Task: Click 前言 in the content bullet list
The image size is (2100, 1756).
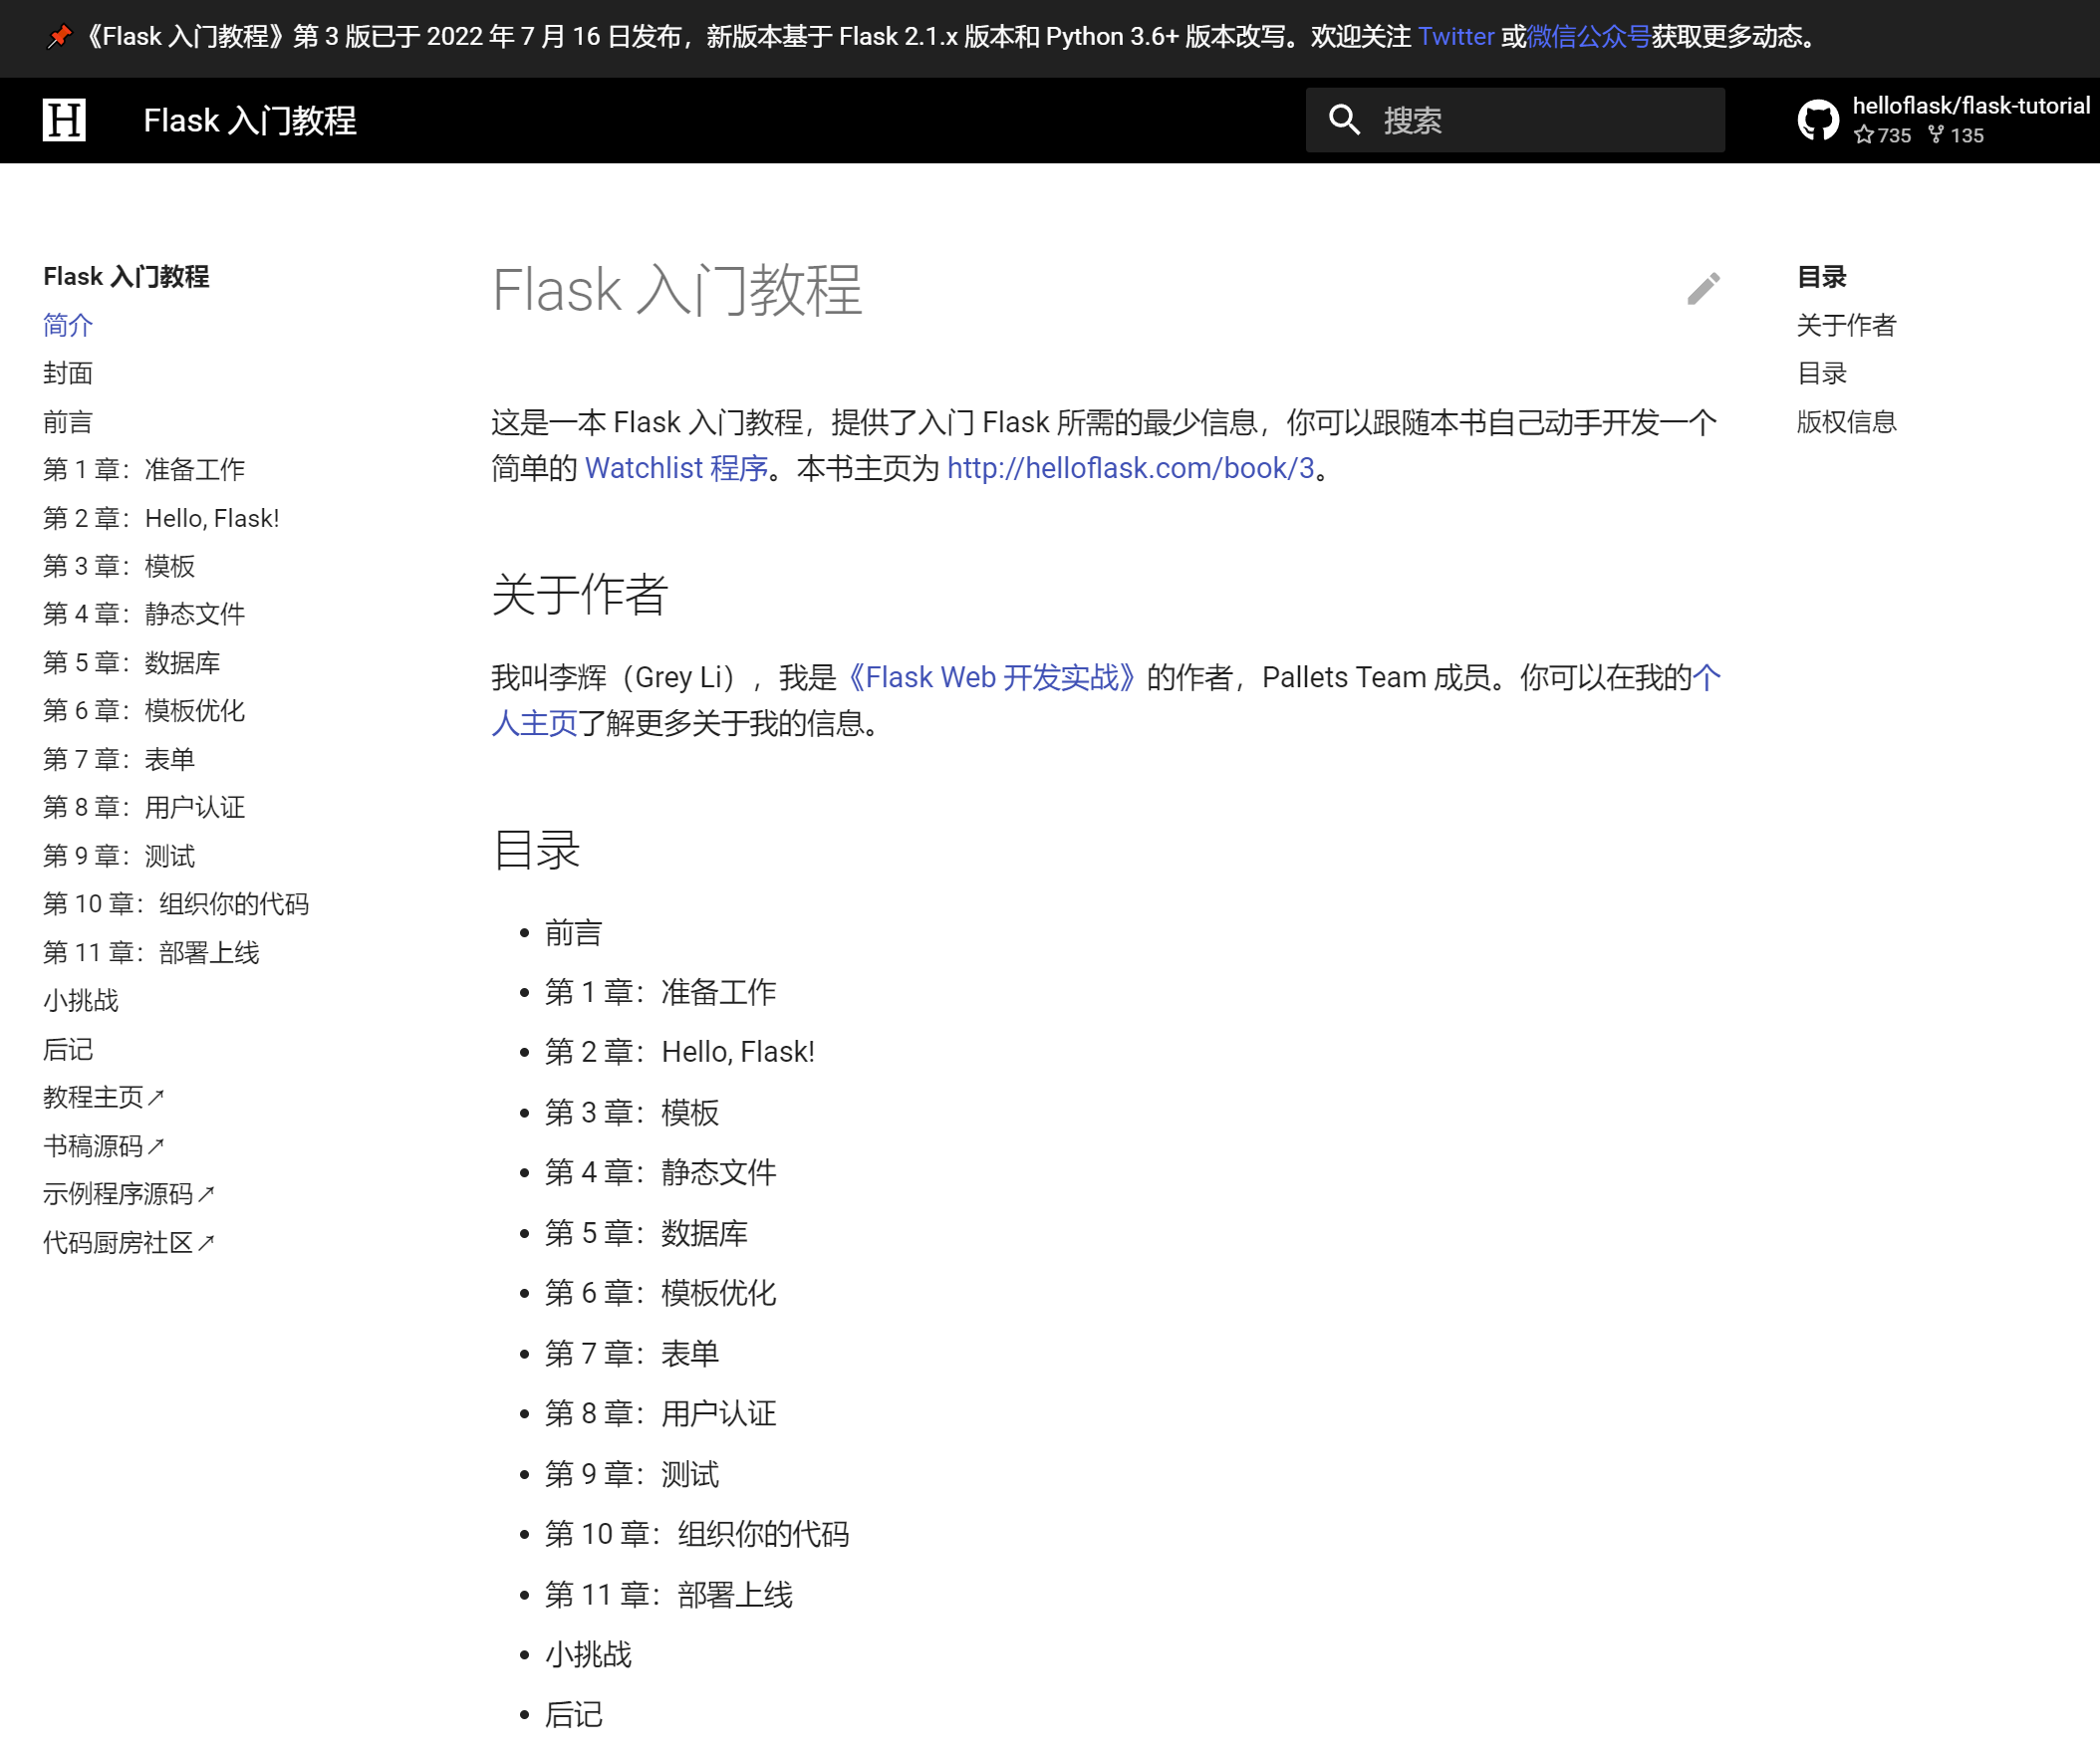Action: (573, 933)
